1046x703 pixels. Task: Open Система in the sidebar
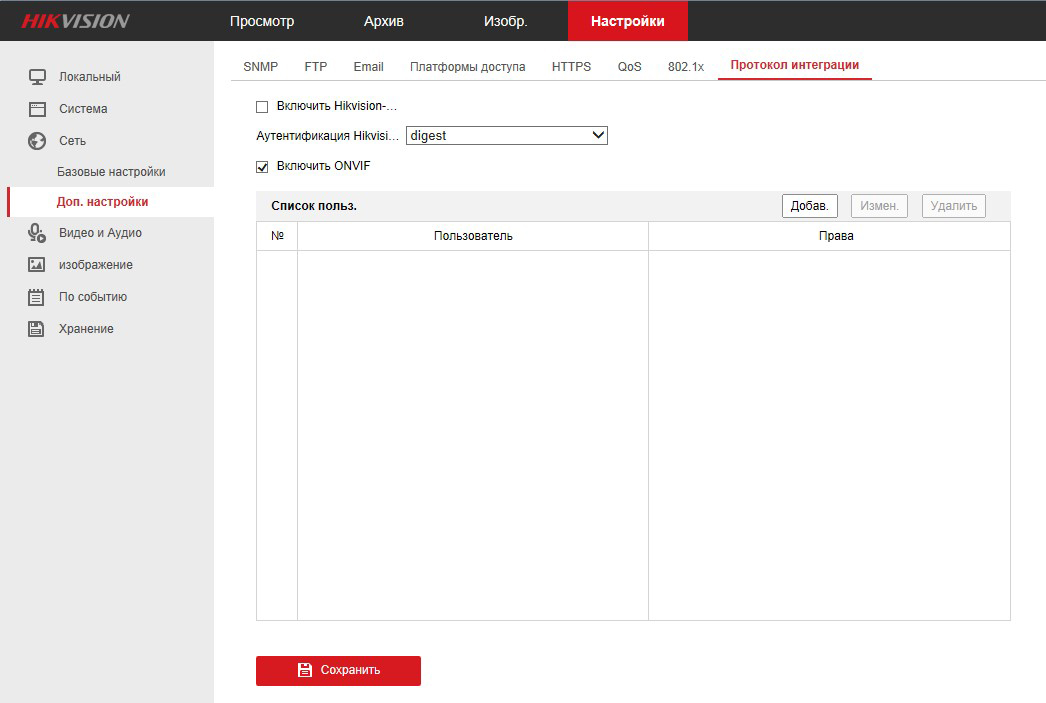click(83, 109)
